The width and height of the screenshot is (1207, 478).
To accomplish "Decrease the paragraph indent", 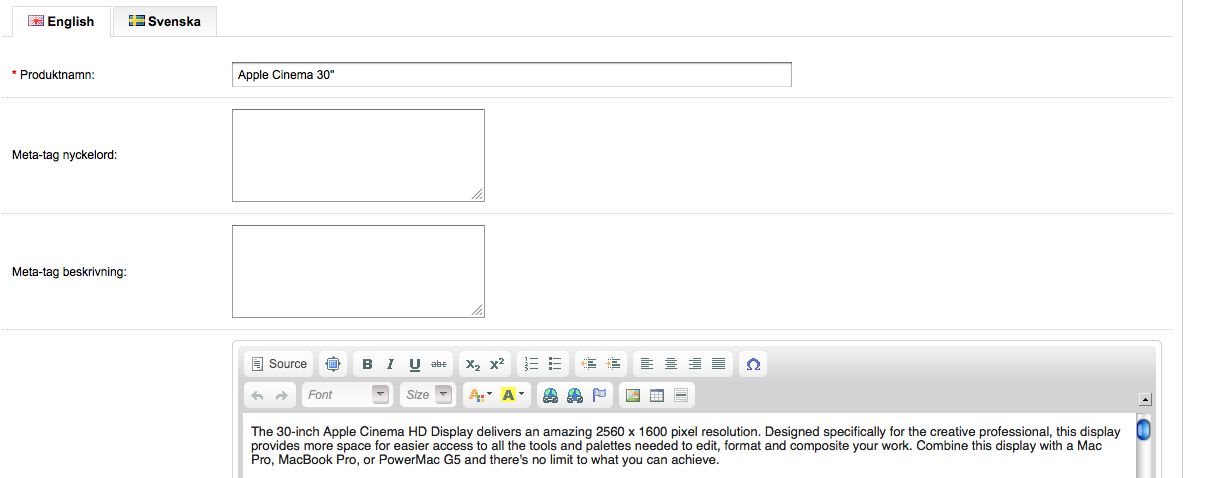I will pos(590,364).
